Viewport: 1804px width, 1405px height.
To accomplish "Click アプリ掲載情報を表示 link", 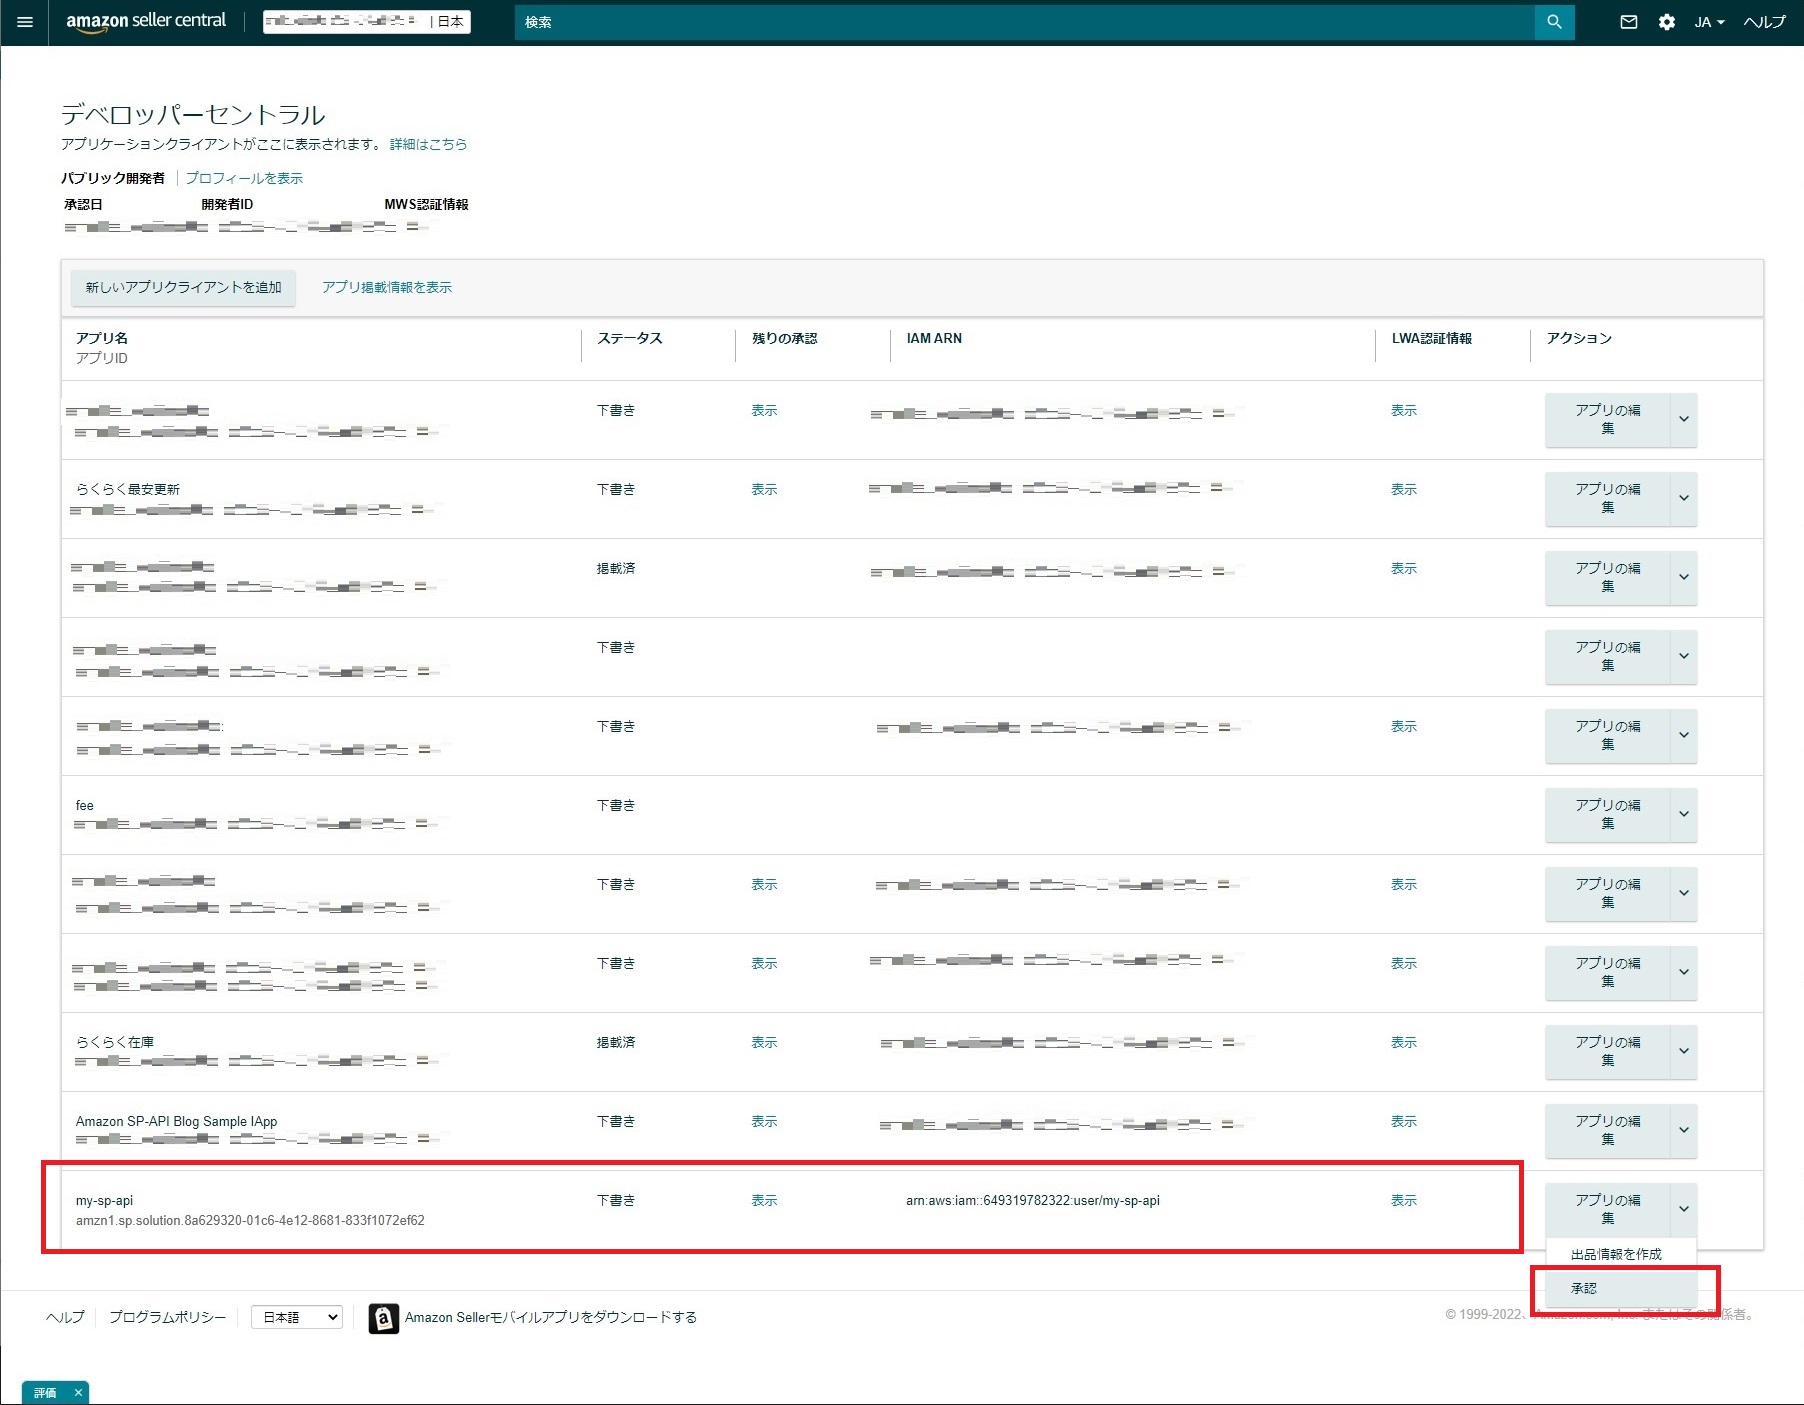I will (x=387, y=287).
